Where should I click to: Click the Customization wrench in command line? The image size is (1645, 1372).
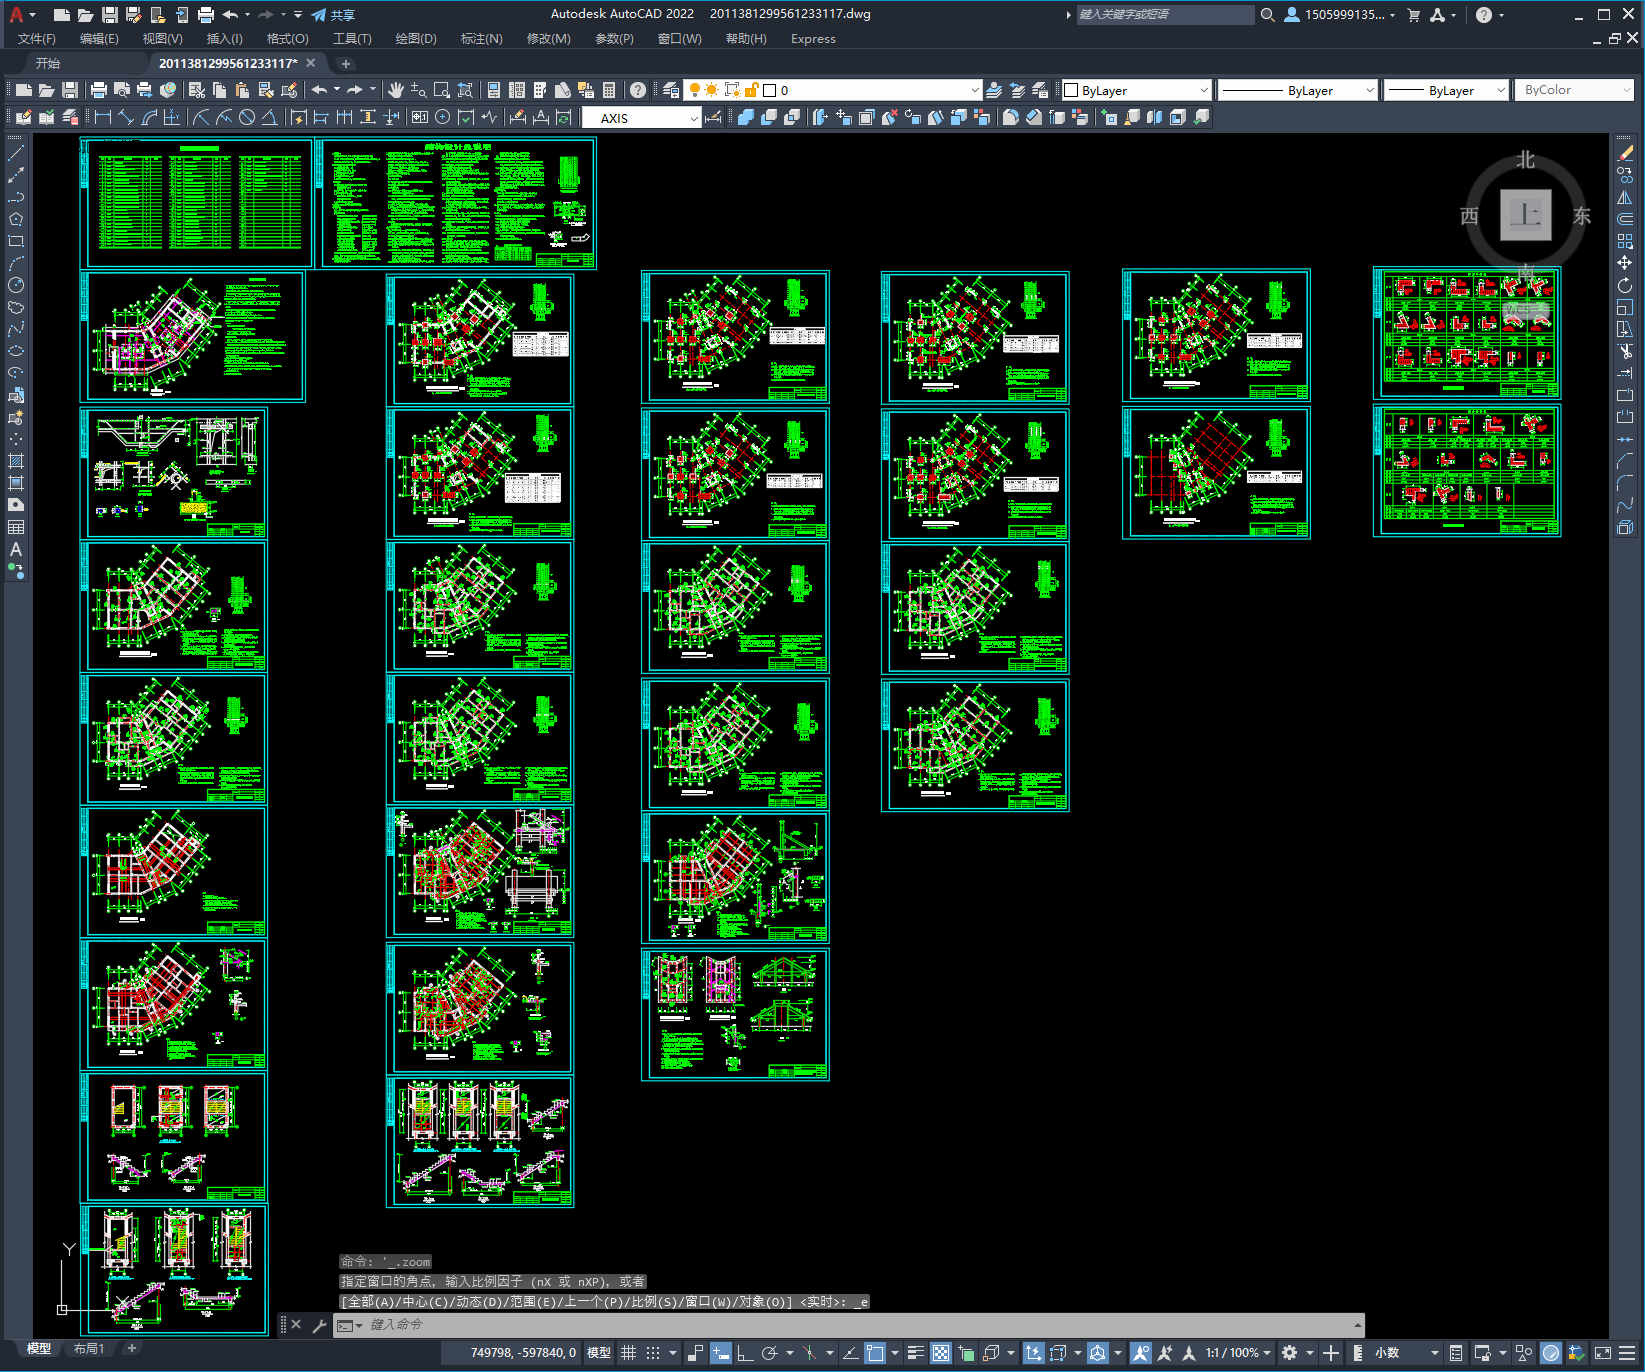click(x=320, y=1325)
